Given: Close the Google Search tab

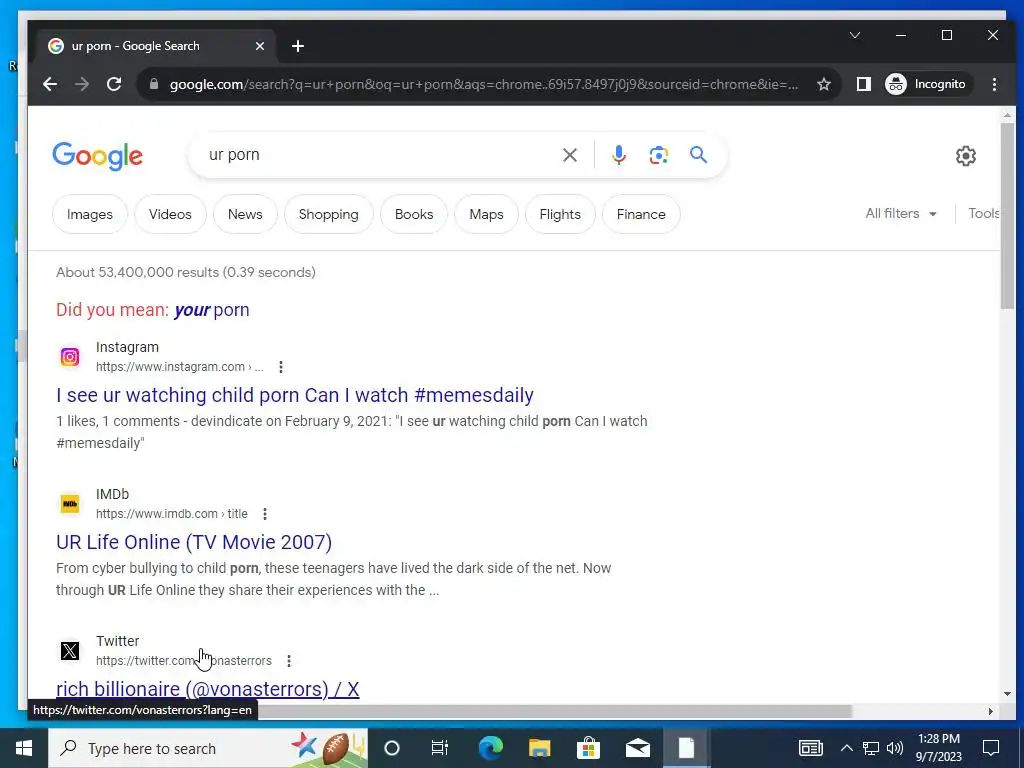Looking at the screenshot, I should click(x=260, y=46).
